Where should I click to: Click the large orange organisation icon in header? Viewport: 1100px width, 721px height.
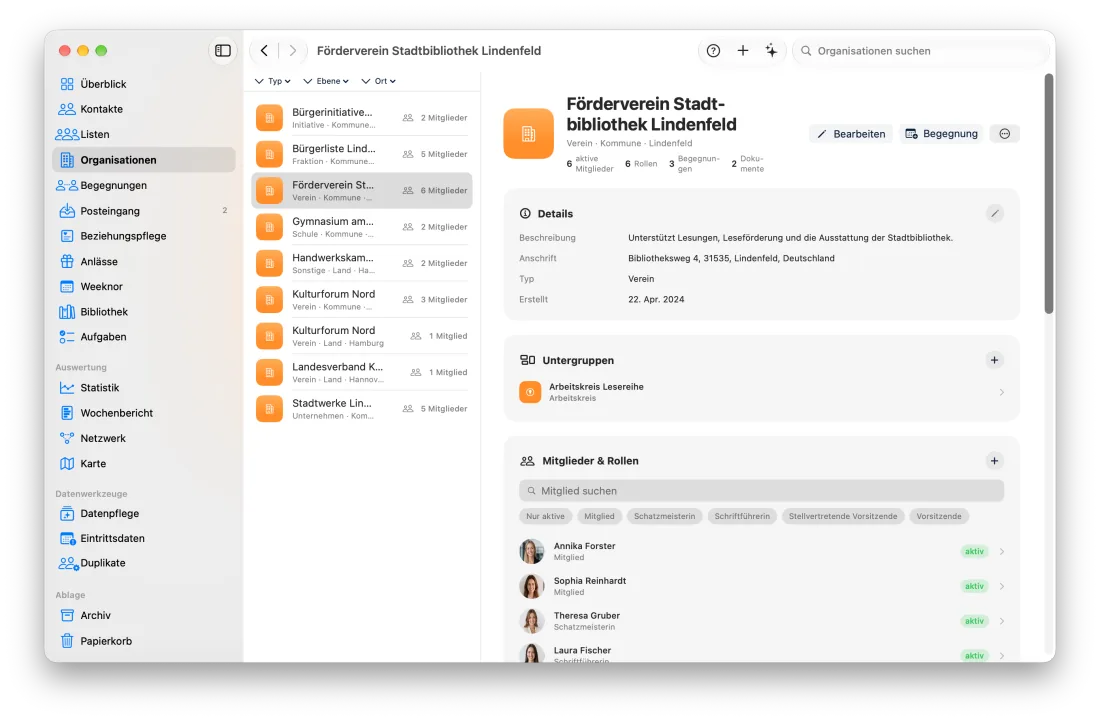click(528, 133)
